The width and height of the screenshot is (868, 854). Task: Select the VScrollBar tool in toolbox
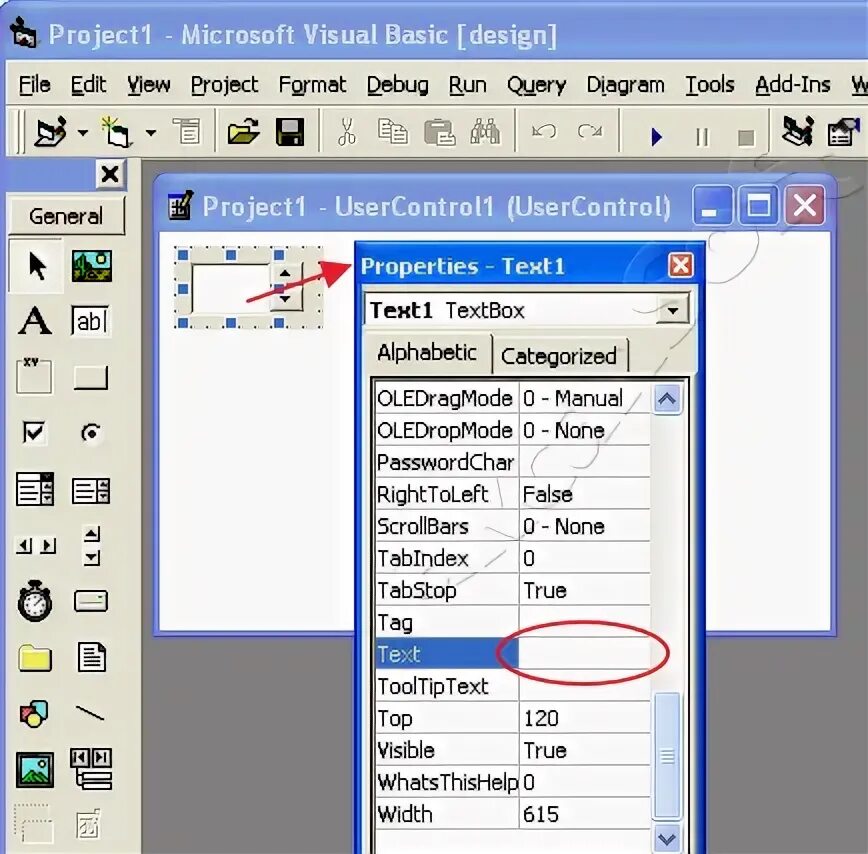(x=92, y=545)
